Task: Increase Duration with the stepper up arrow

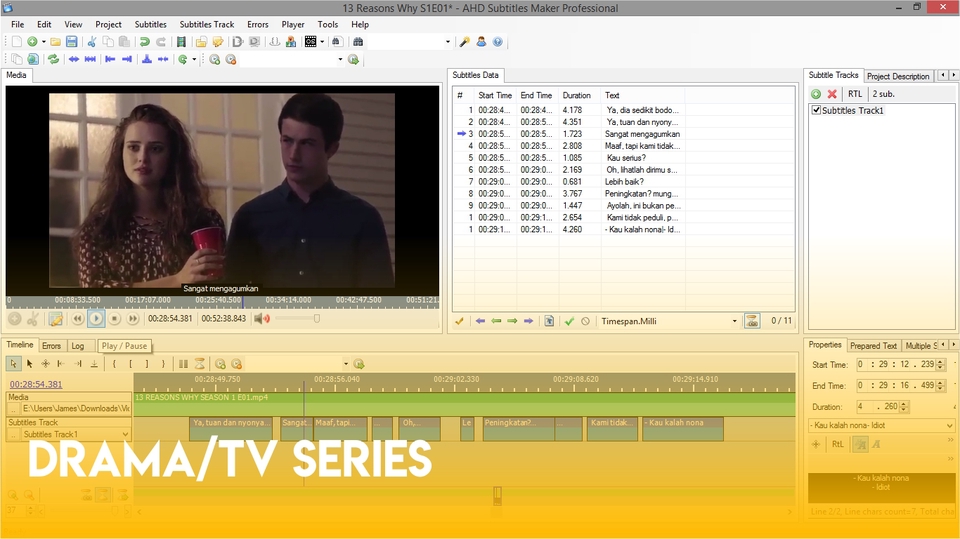Action: [904, 404]
